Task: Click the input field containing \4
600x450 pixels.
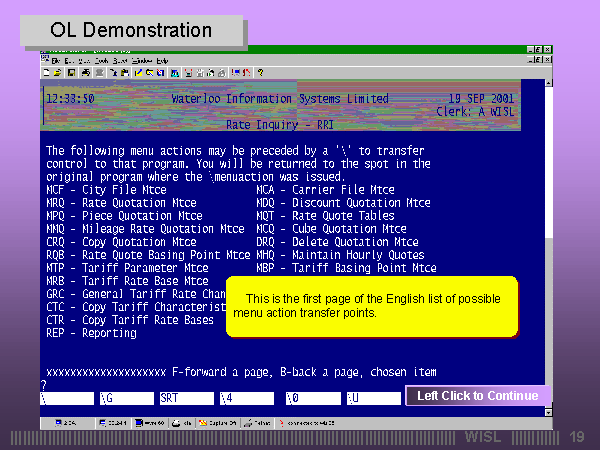Action: [x=245, y=398]
